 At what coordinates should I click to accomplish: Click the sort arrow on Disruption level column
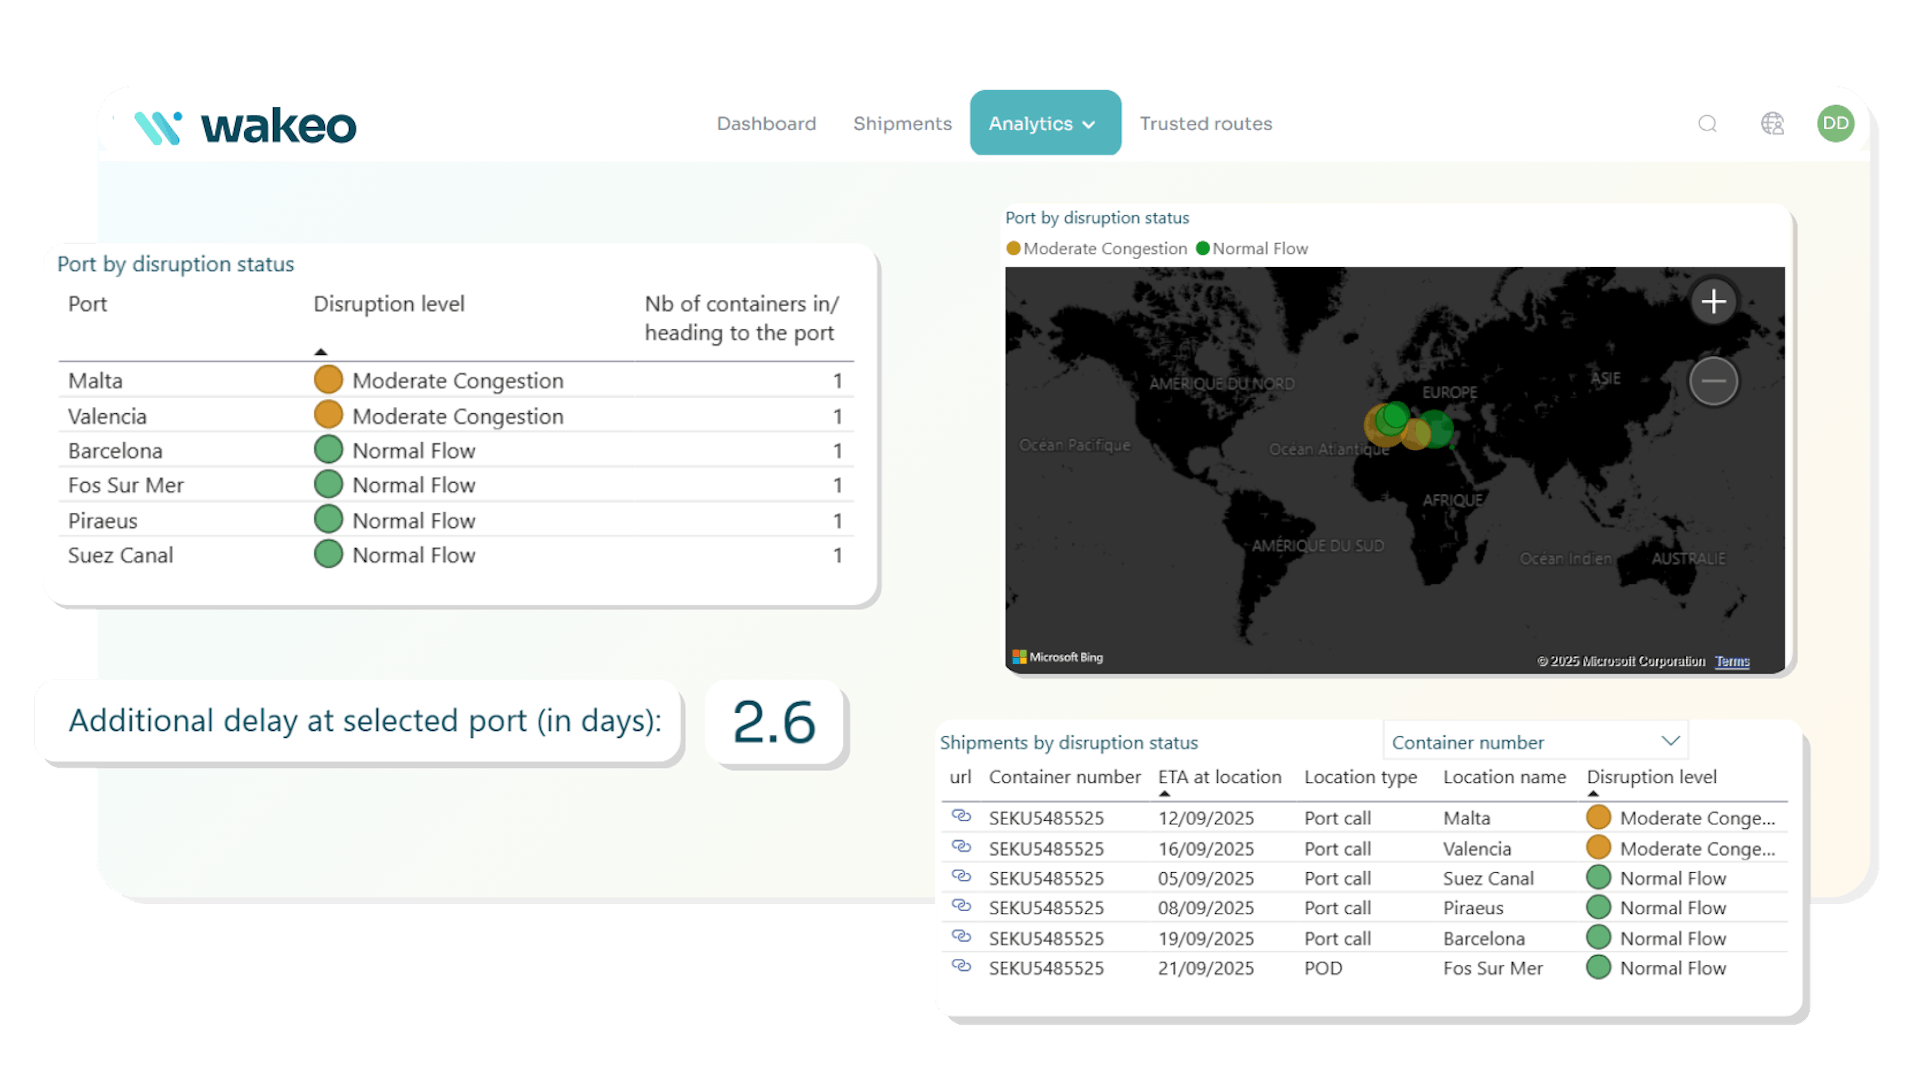[1593, 791]
